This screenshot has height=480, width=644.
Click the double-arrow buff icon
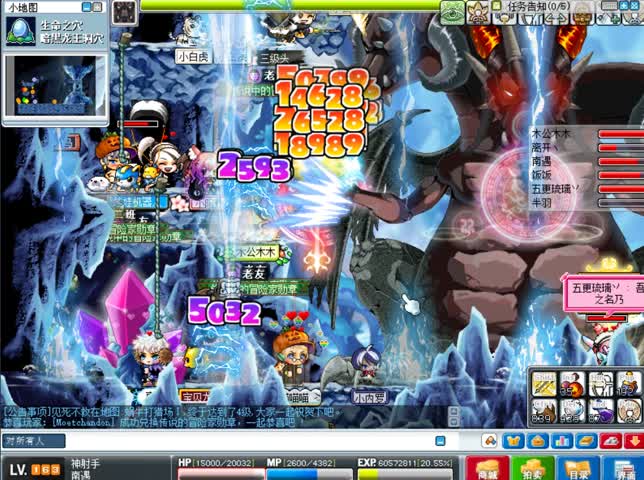click(556, 18)
